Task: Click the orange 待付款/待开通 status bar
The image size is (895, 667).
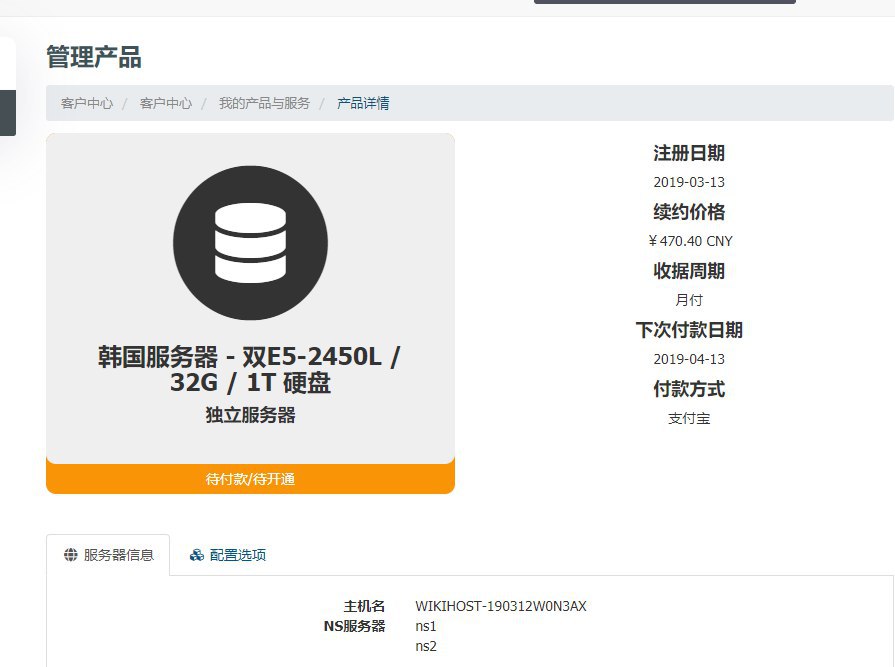Action: point(250,479)
